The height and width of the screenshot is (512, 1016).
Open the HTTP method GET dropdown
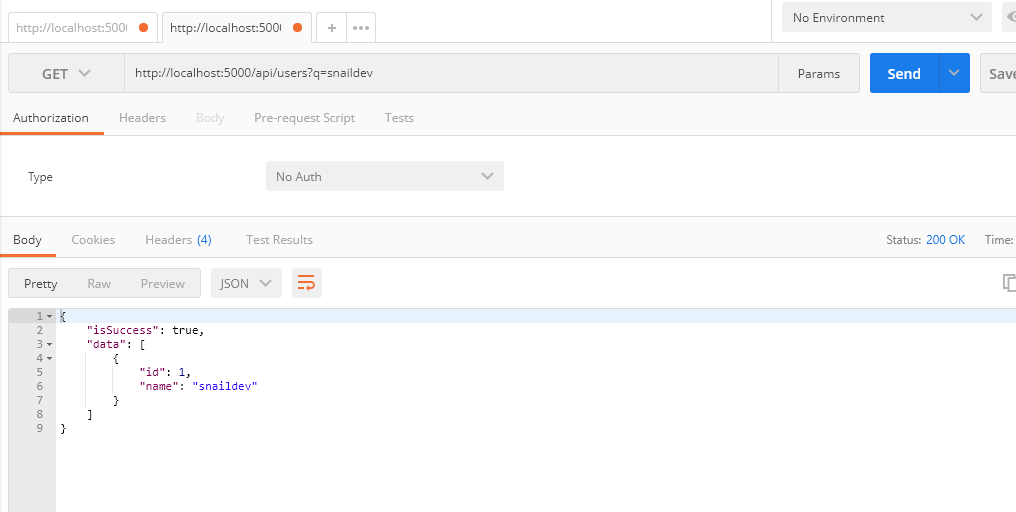tap(66, 73)
